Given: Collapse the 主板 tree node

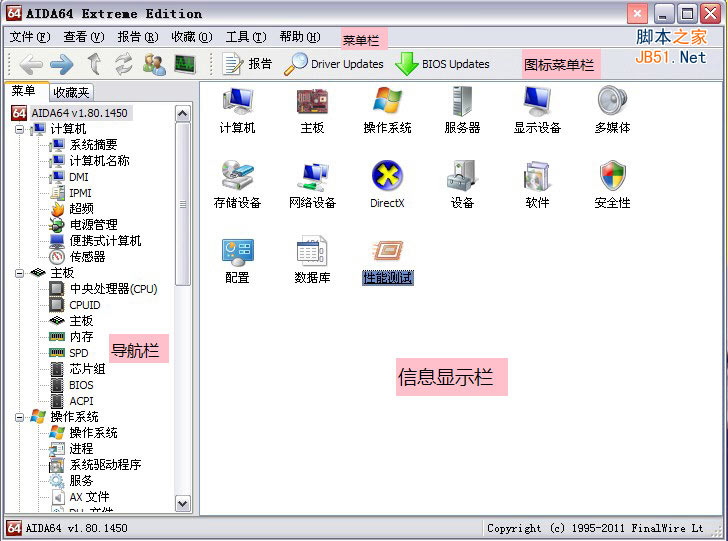Looking at the screenshot, I should click(19, 273).
